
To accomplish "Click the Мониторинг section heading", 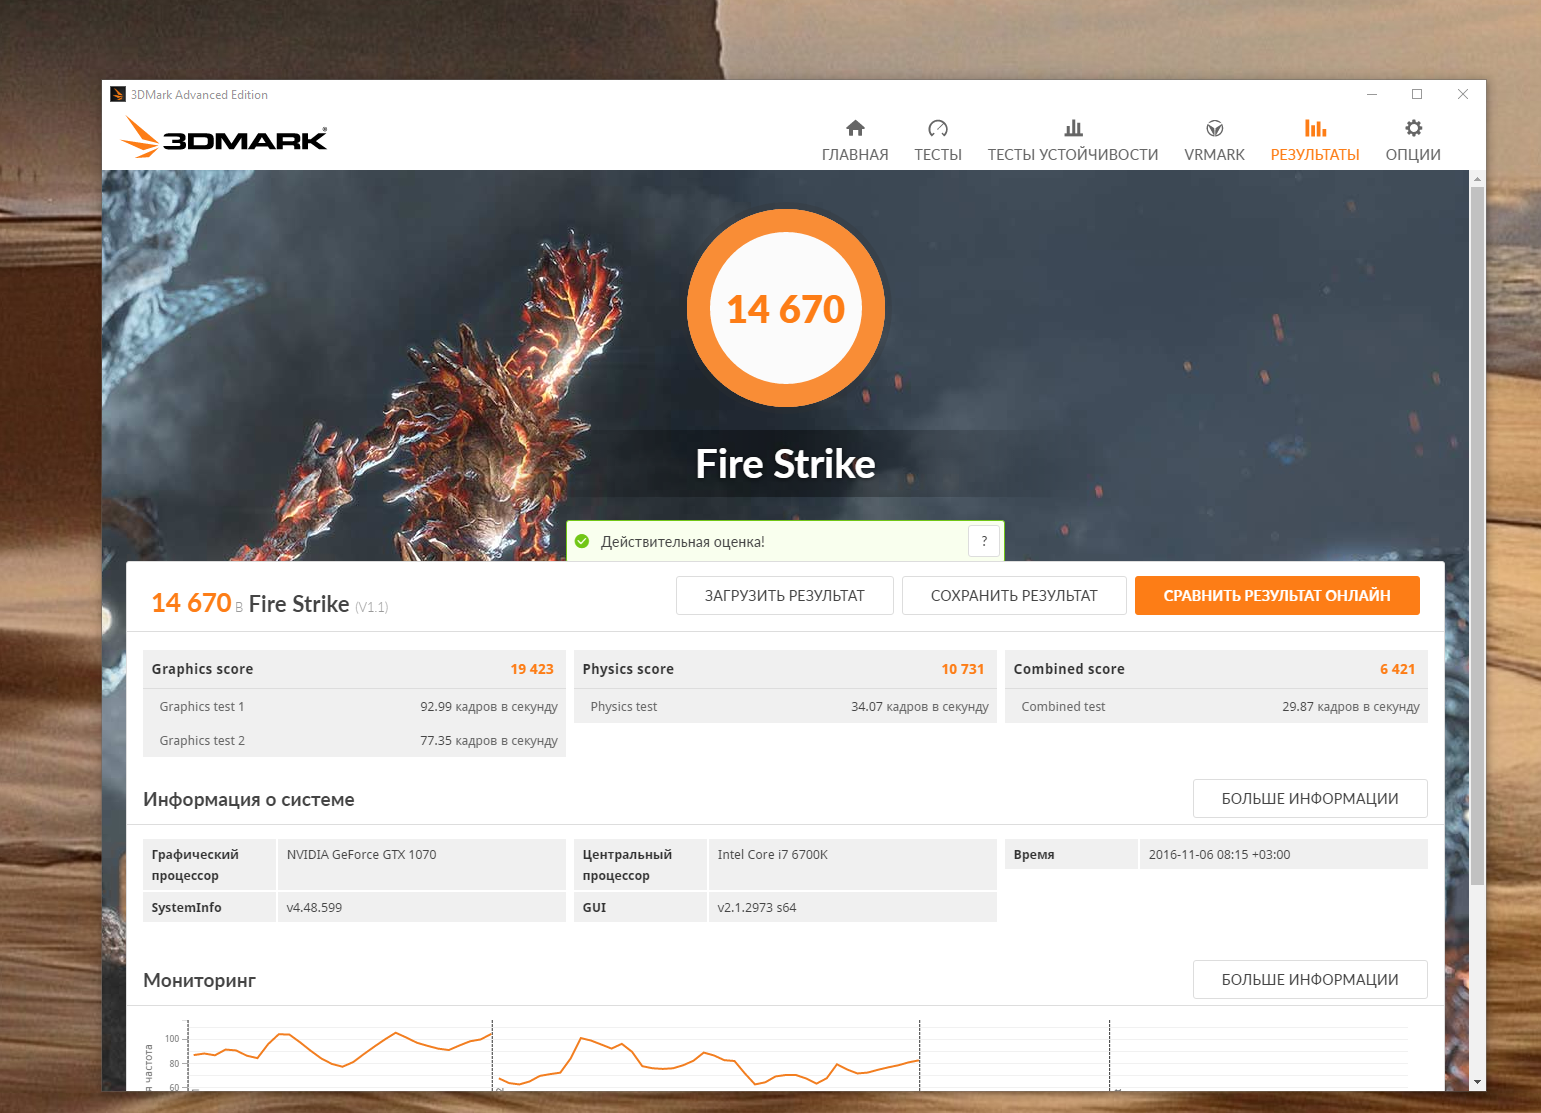I will click(x=200, y=980).
